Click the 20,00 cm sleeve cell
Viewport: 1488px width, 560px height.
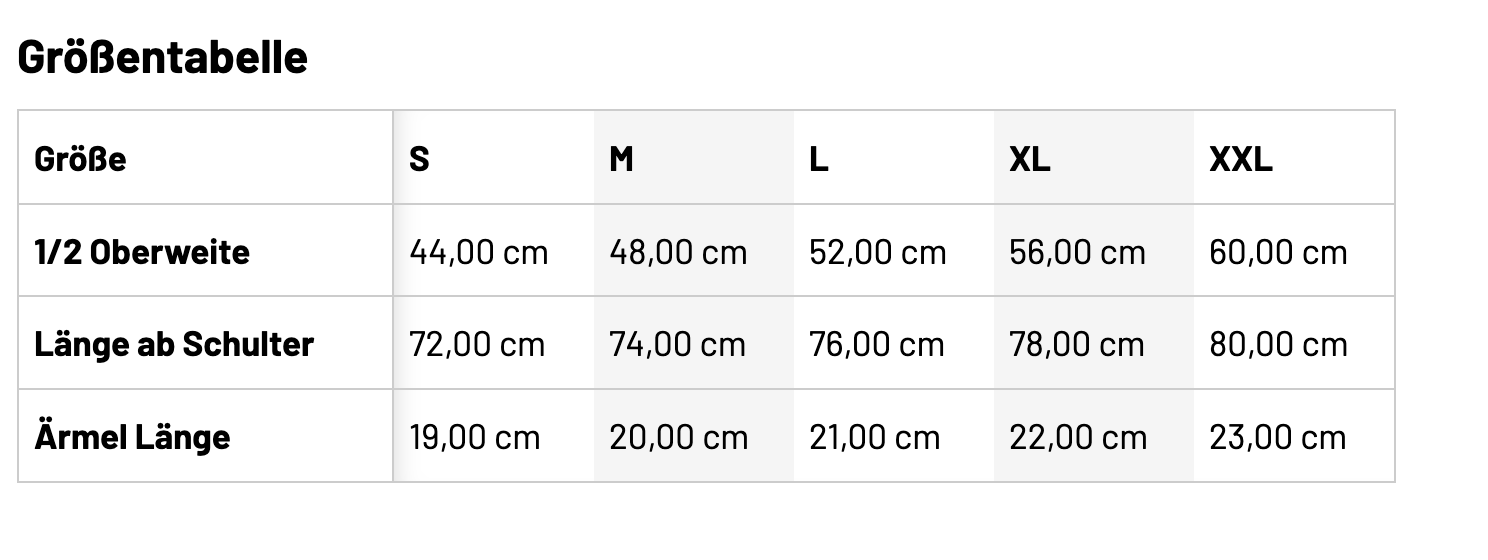tap(678, 437)
